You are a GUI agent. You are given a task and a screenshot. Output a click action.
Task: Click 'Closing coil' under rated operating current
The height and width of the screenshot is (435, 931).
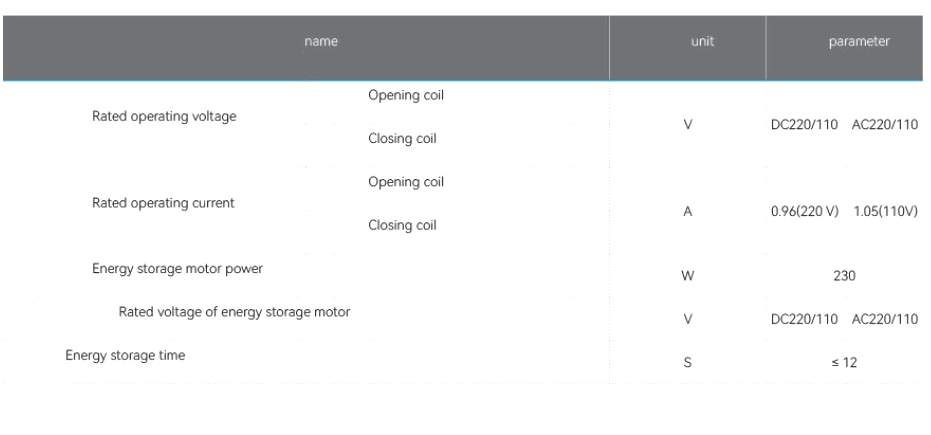point(402,225)
